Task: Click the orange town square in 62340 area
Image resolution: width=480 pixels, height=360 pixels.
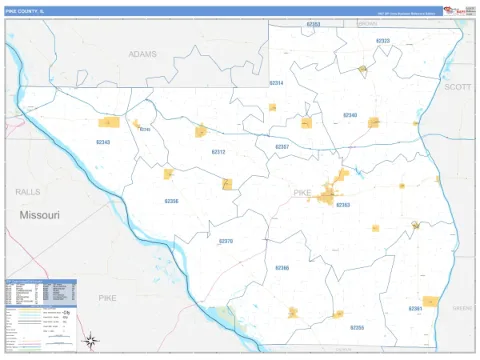Action: 373,122
